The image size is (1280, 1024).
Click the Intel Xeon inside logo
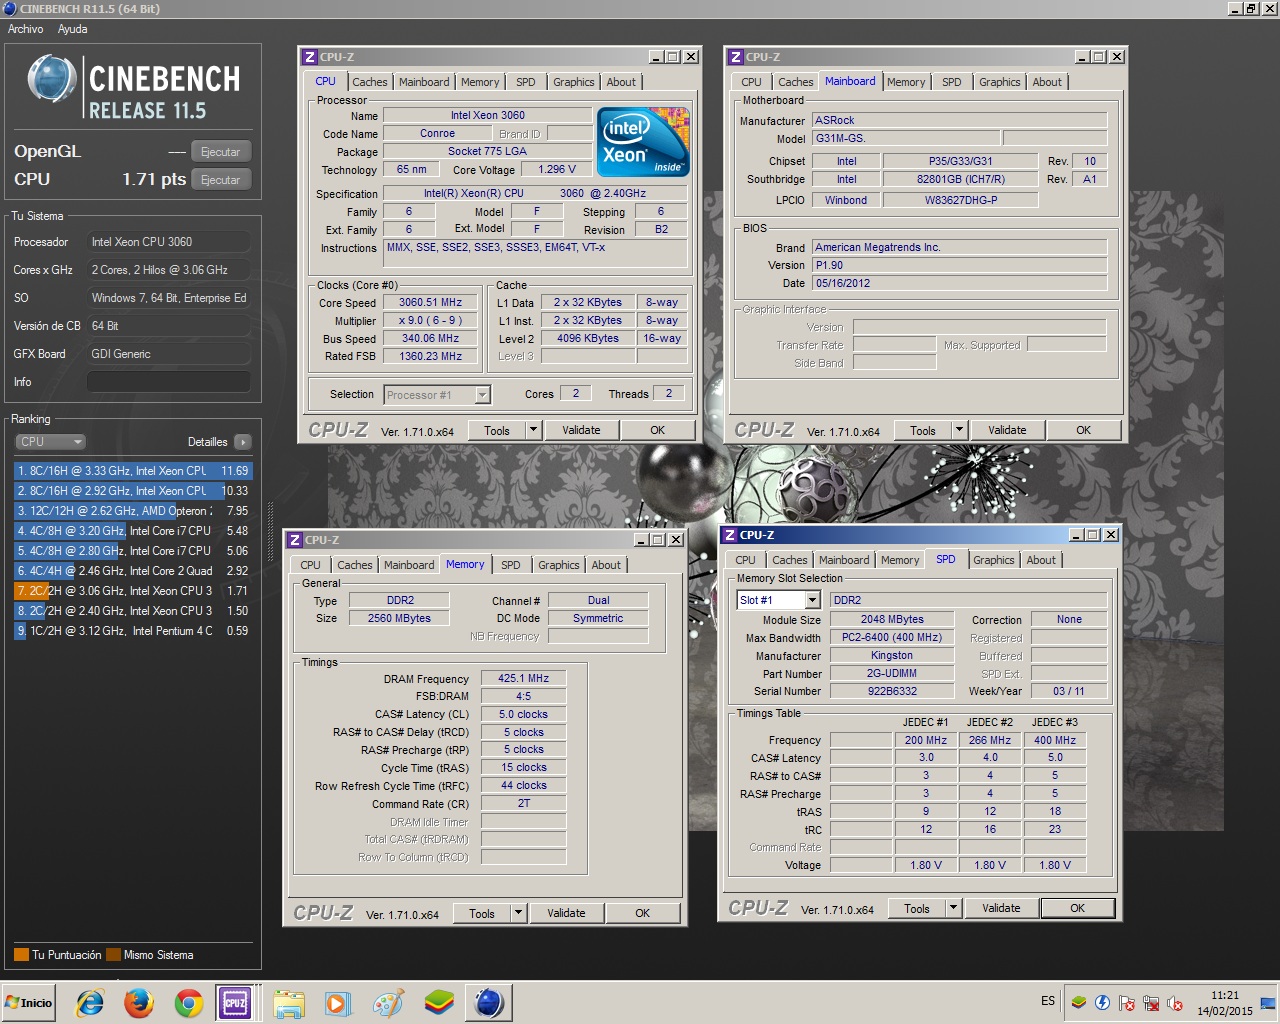pyautogui.click(x=643, y=142)
